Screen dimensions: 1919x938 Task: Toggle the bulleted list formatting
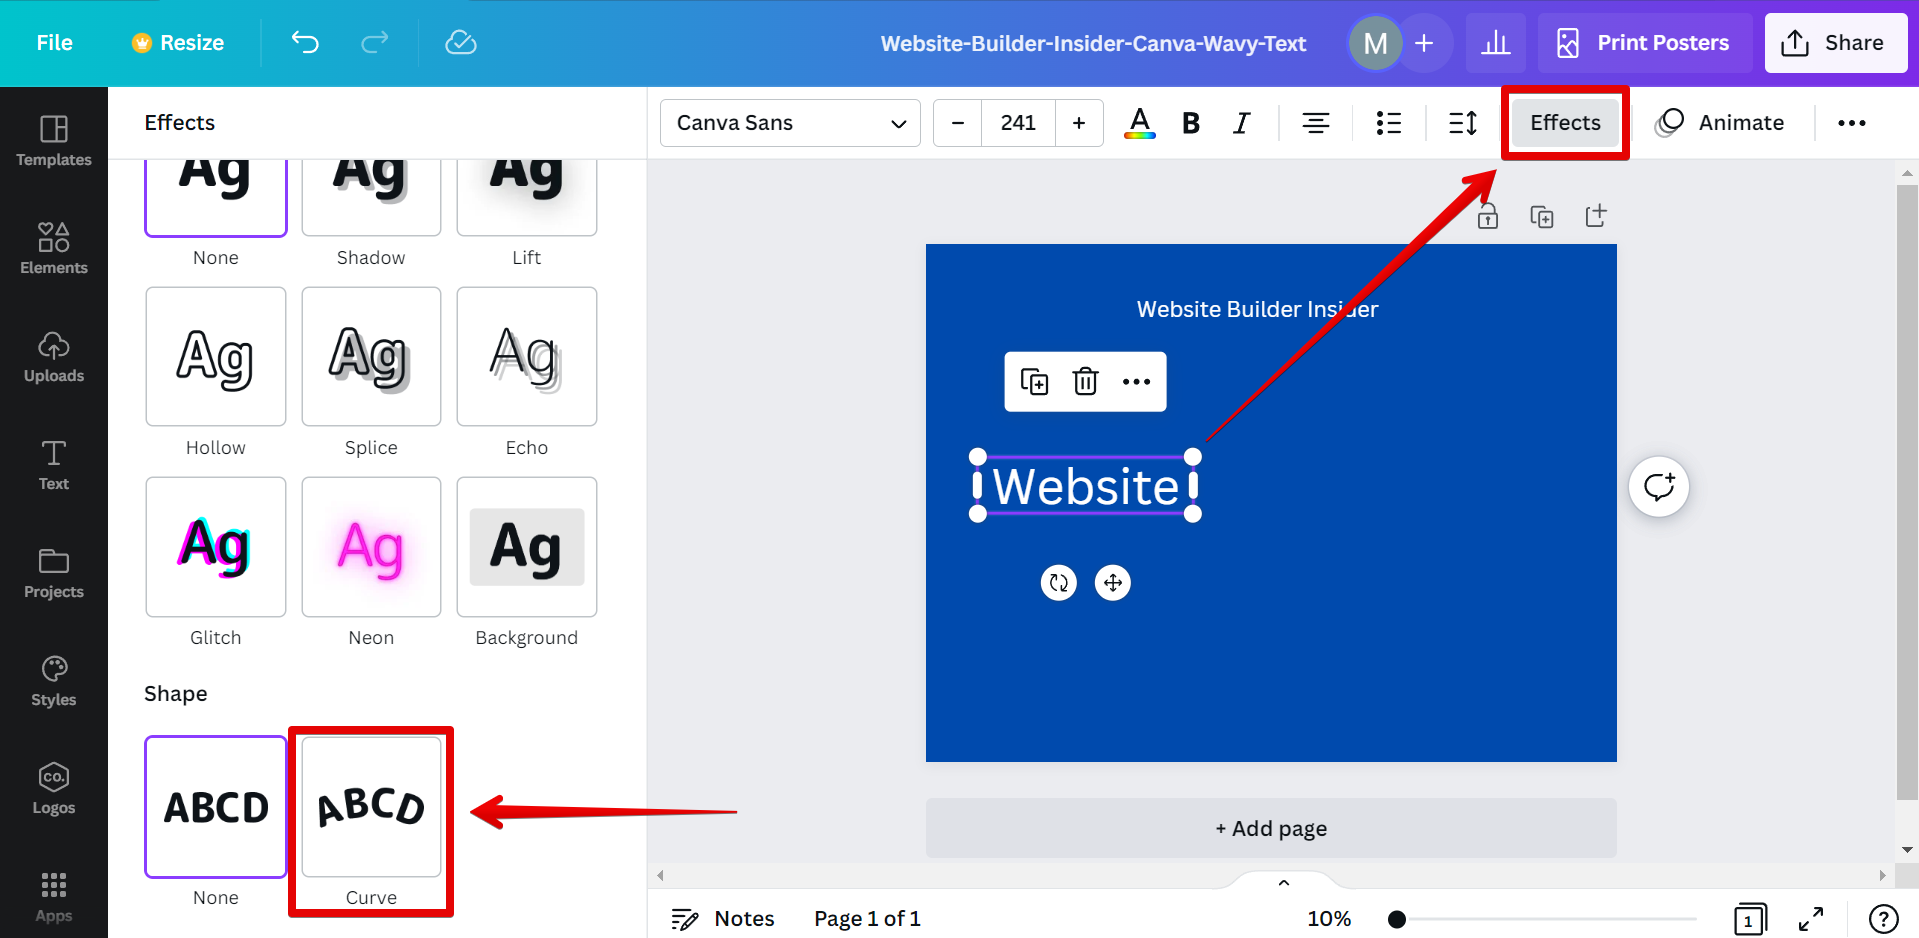pyautogui.click(x=1388, y=122)
